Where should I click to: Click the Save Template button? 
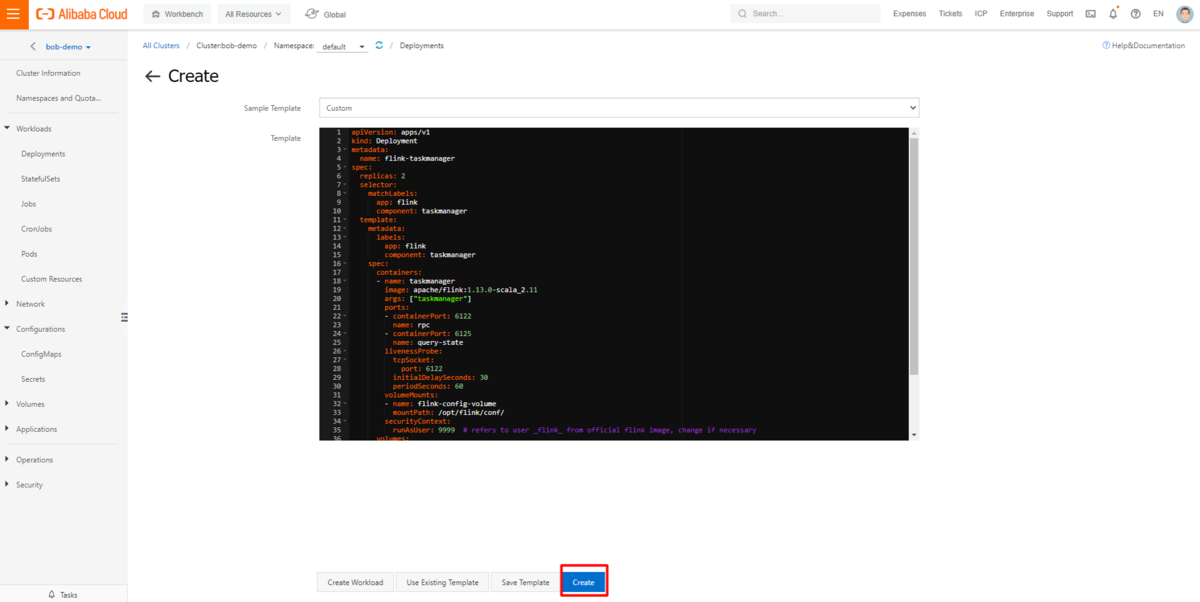coord(525,582)
